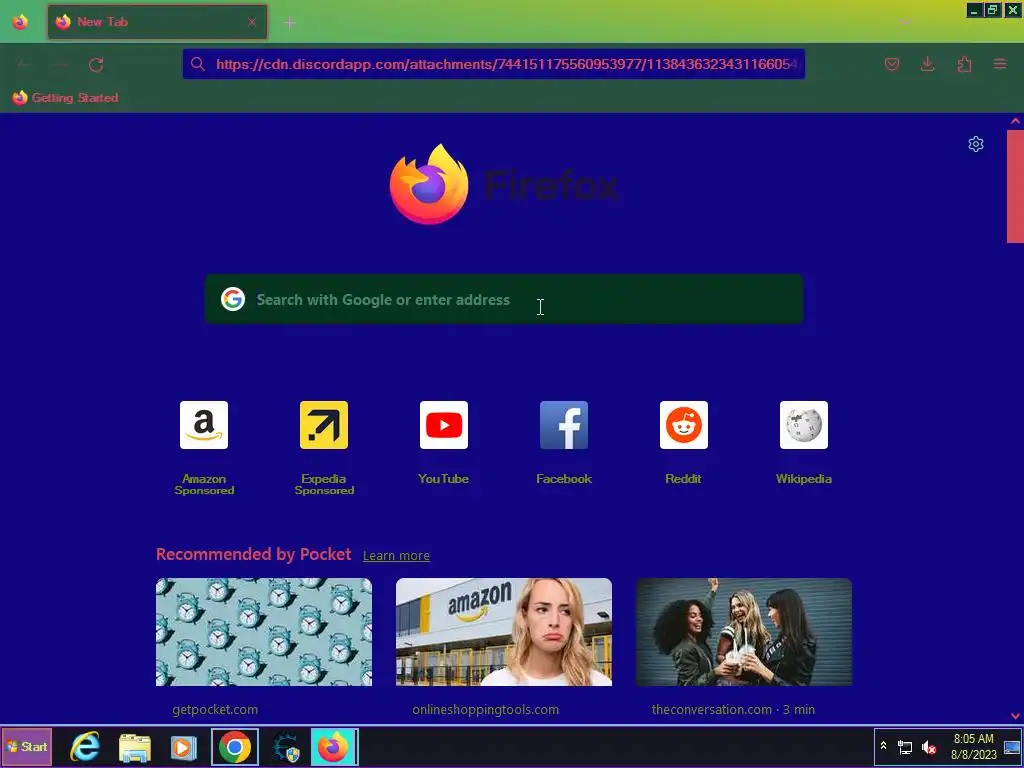Go back with the back arrow
1024x768 pixels.
coord(24,64)
